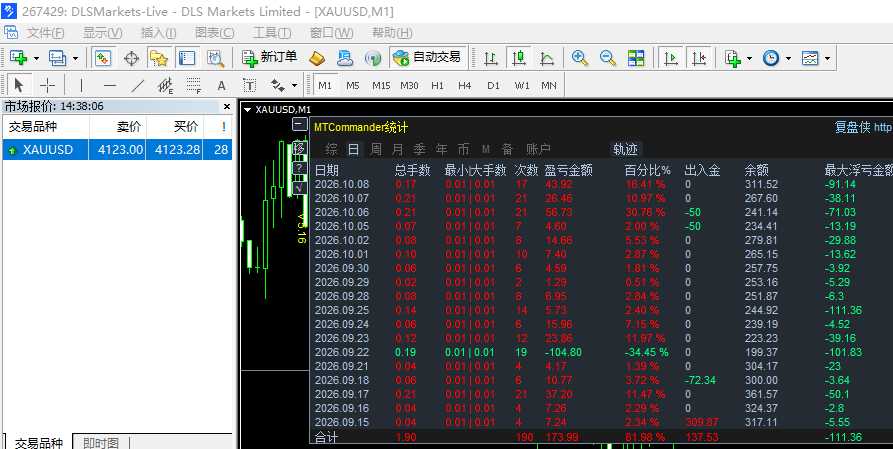The width and height of the screenshot is (893, 449).
Task: Open the Strategy Tester icon
Action: [216, 58]
